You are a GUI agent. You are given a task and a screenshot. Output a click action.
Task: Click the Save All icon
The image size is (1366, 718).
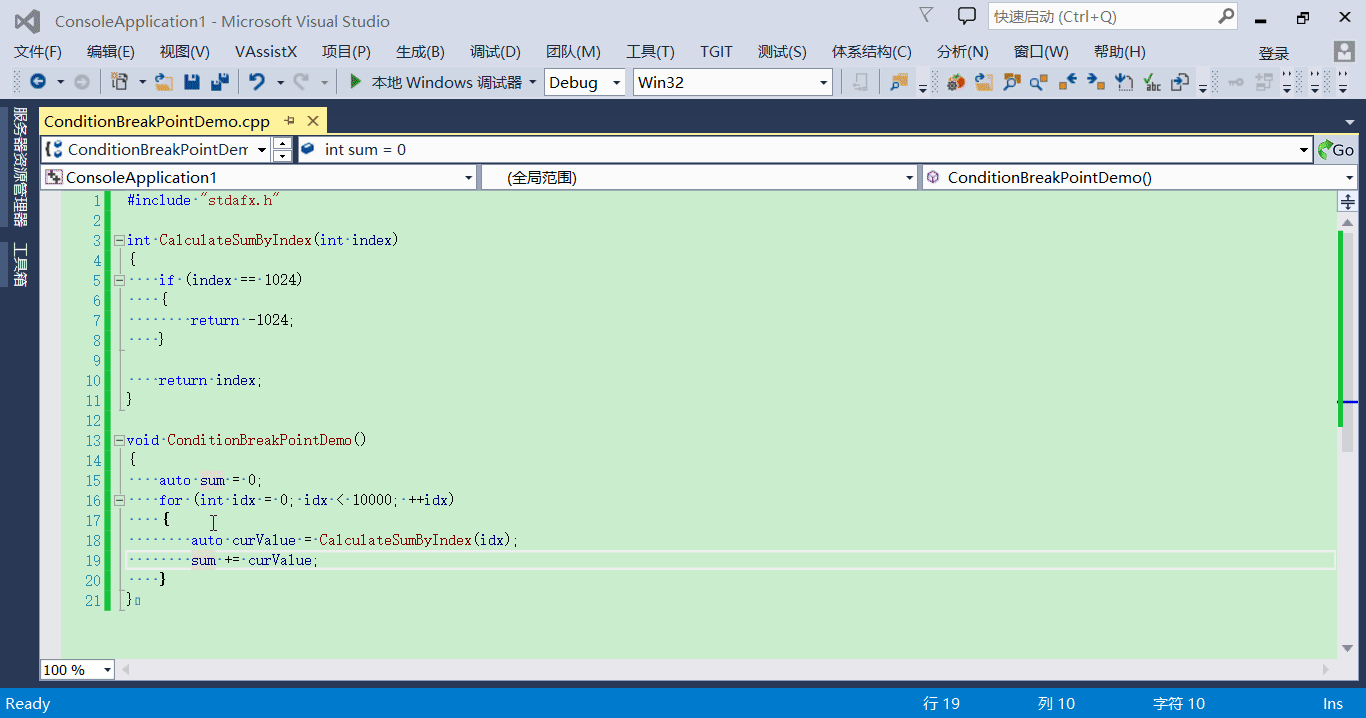(218, 82)
